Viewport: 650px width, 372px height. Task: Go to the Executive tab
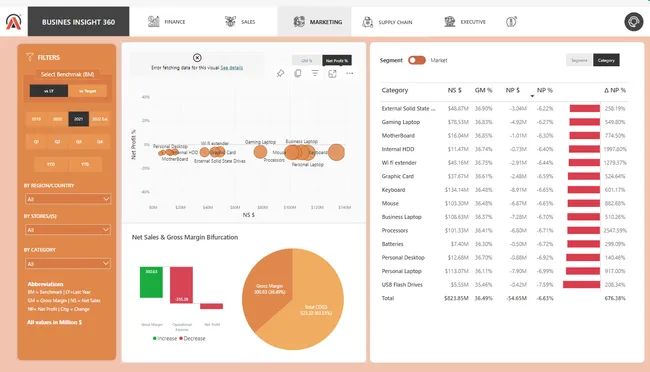pyautogui.click(x=473, y=22)
